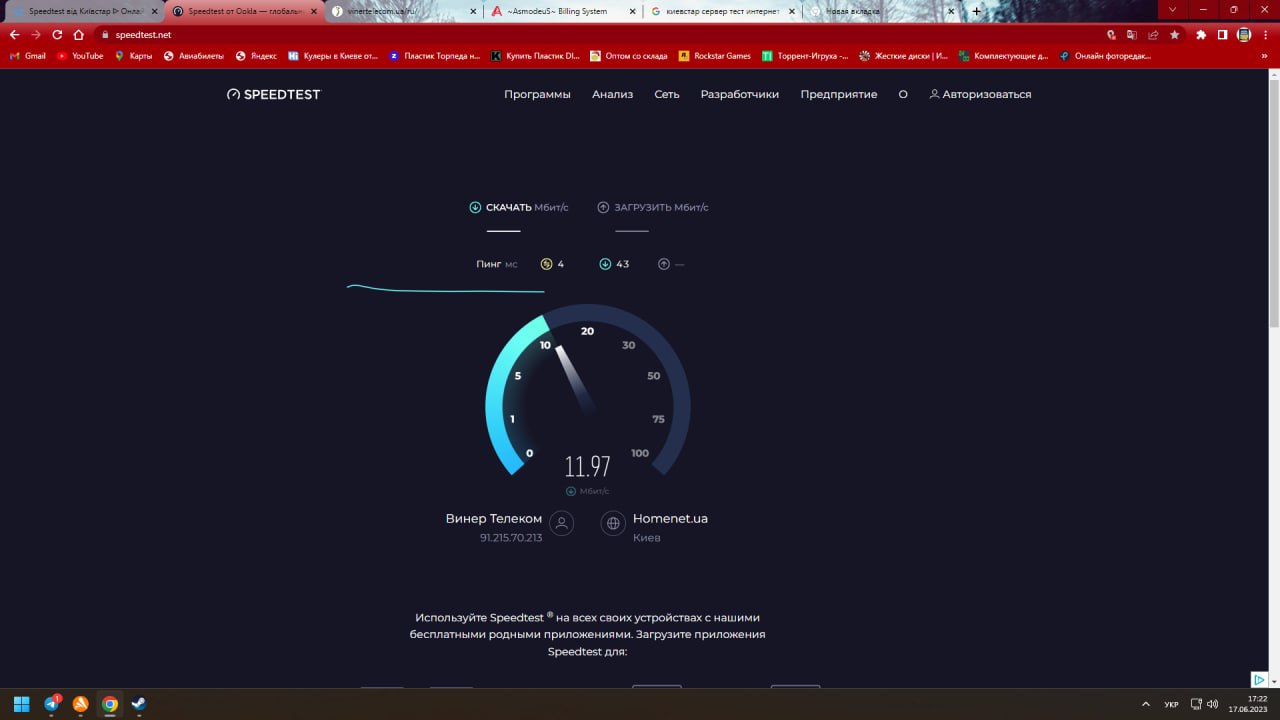Open the Авиабилеты bookmark

(x=194, y=56)
